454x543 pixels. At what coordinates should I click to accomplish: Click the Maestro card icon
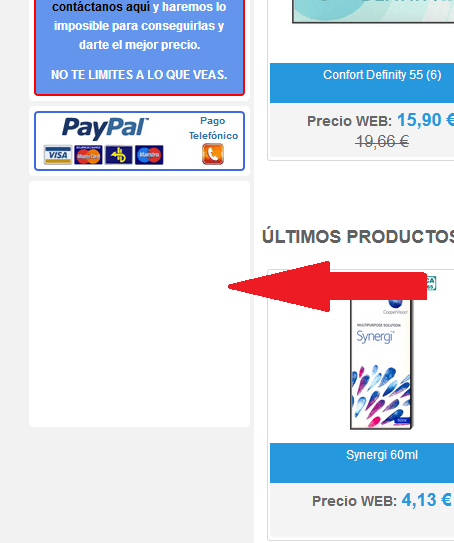tap(149, 155)
